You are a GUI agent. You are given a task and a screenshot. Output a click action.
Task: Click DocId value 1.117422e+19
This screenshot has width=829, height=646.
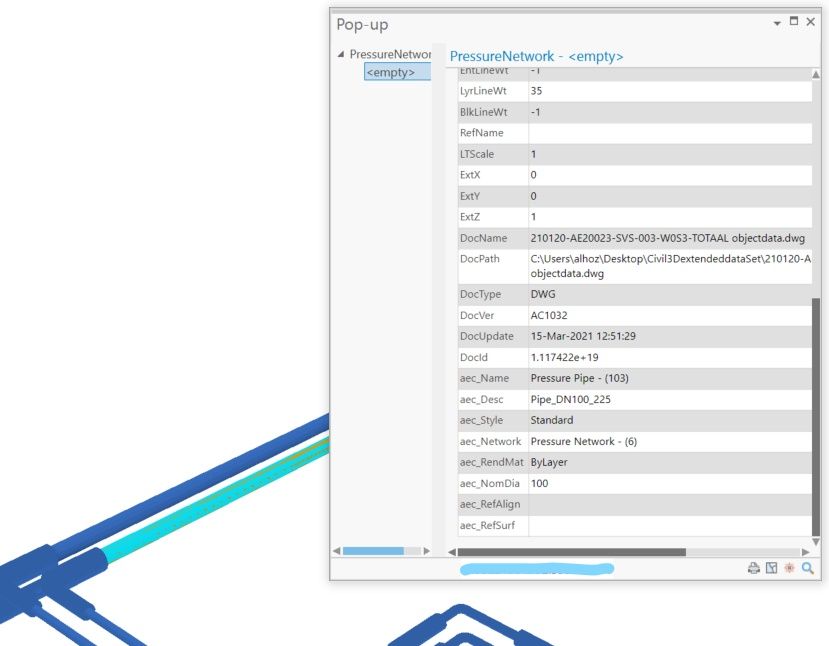565,357
